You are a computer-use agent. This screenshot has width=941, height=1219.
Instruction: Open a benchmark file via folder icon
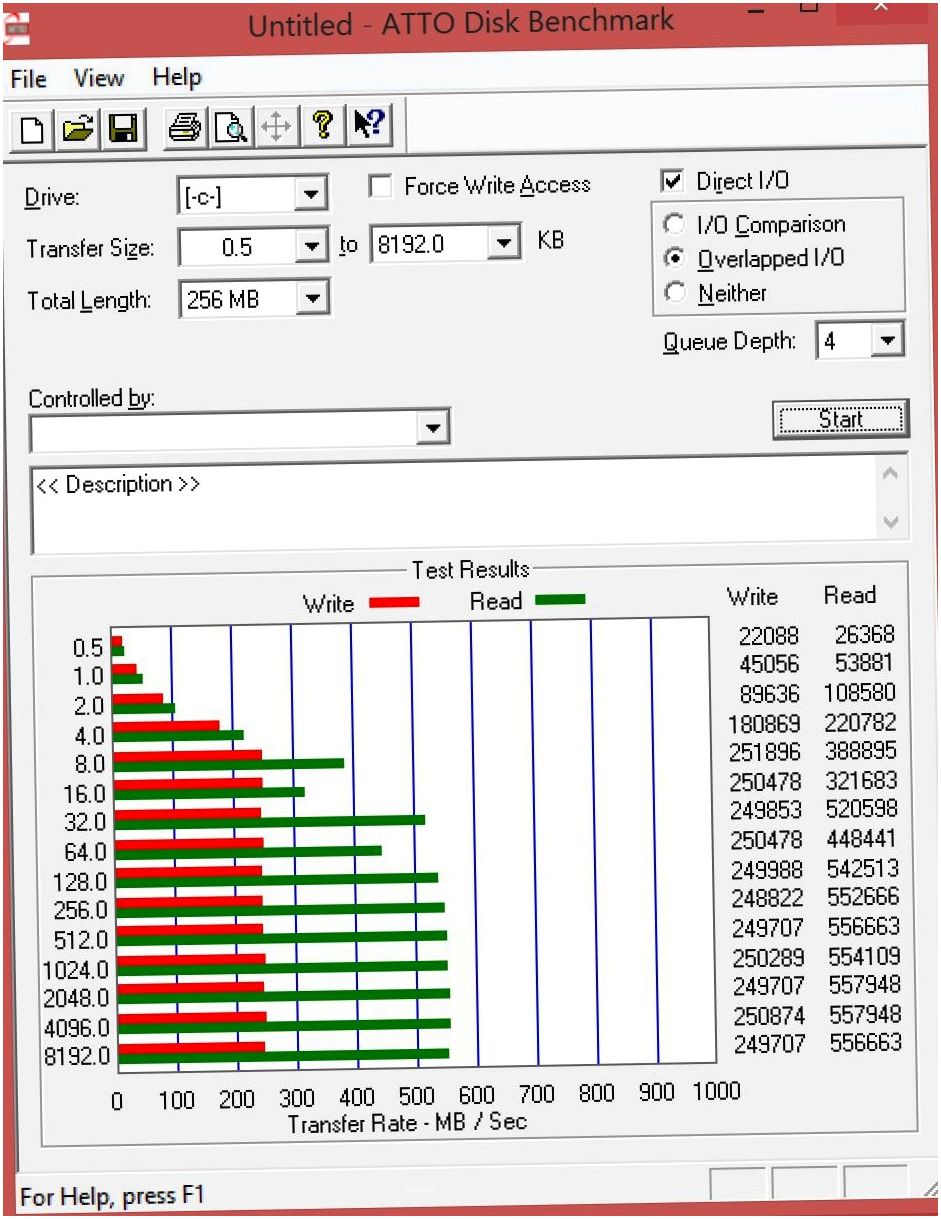78,129
